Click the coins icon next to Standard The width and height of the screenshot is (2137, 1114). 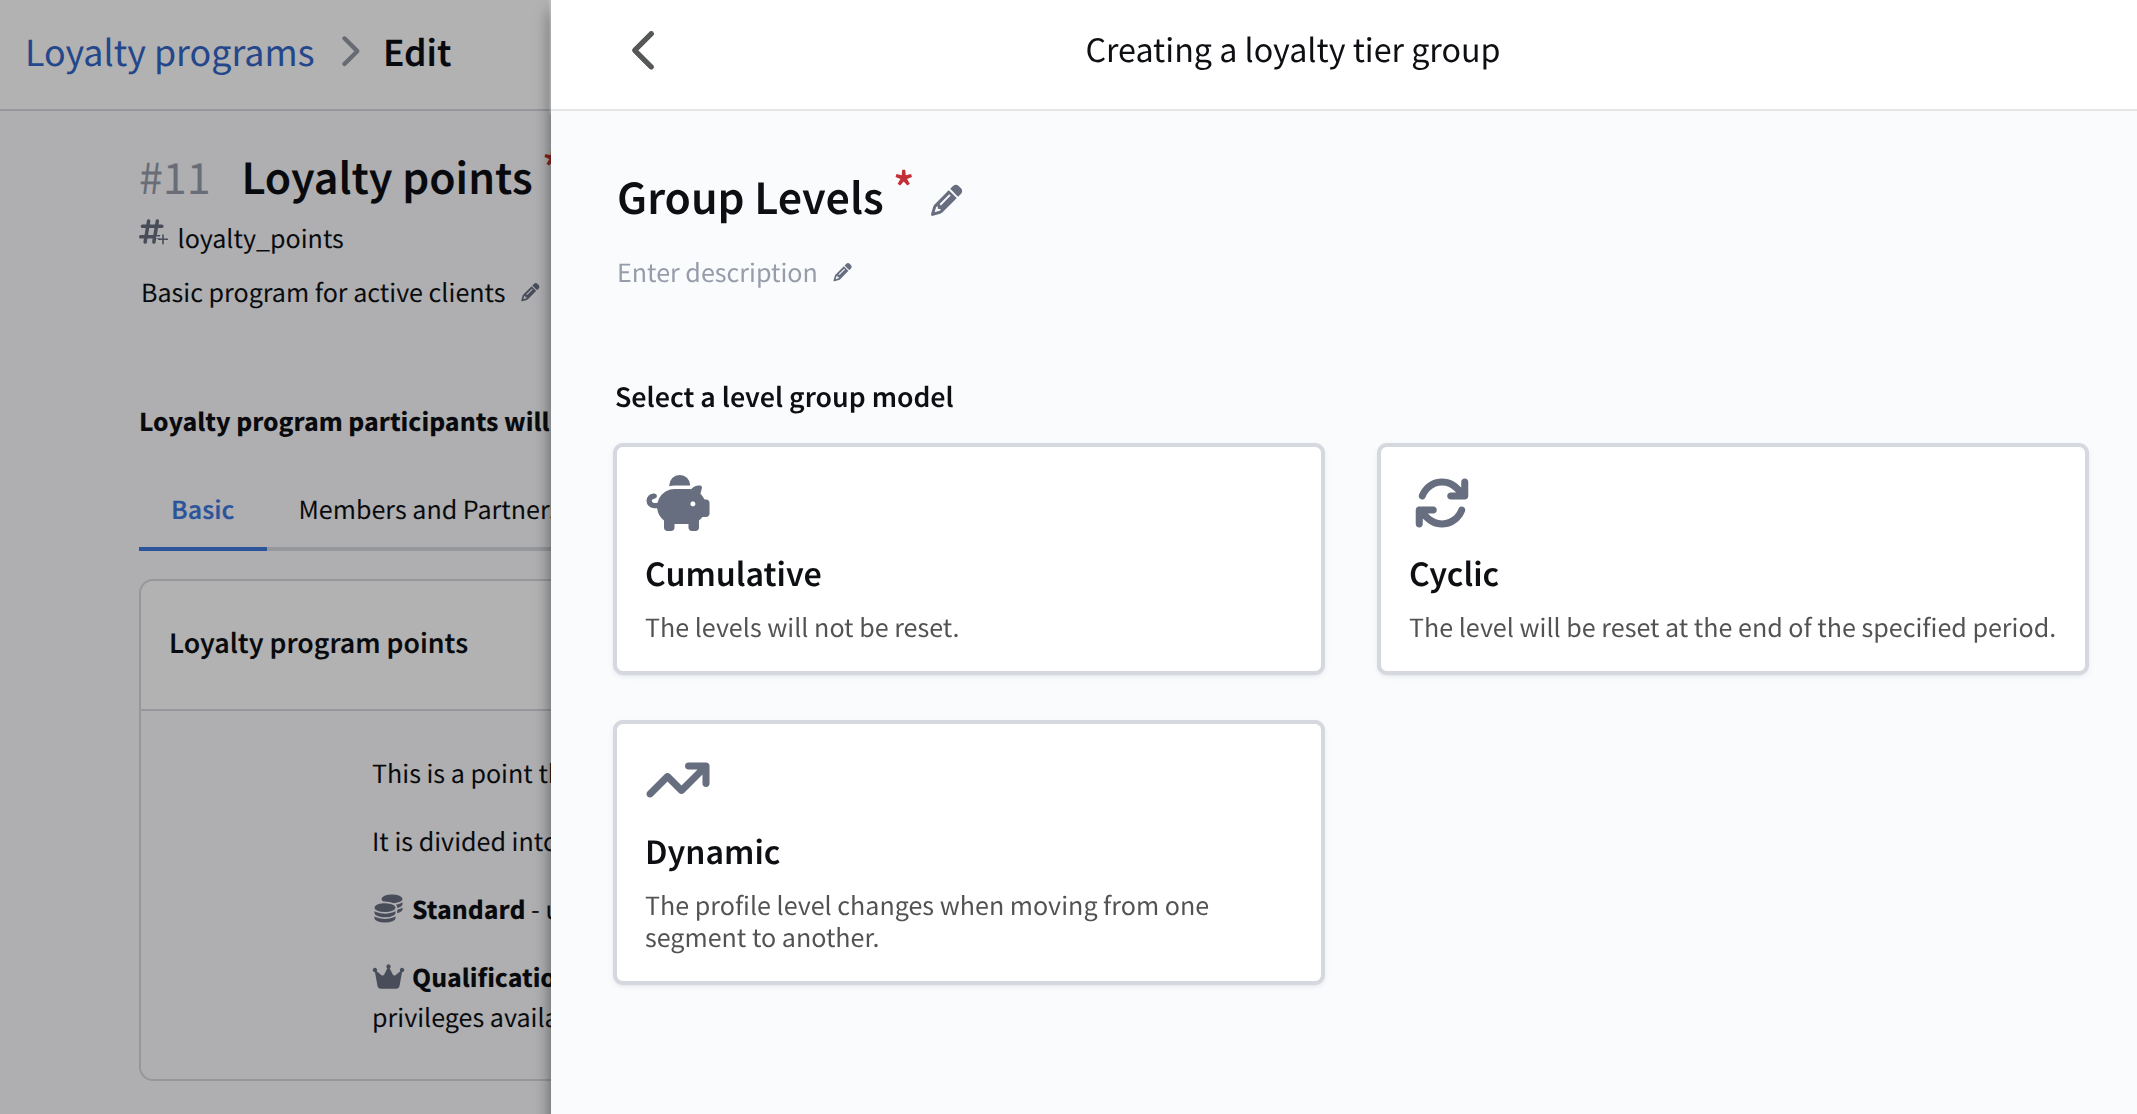pyautogui.click(x=388, y=909)
